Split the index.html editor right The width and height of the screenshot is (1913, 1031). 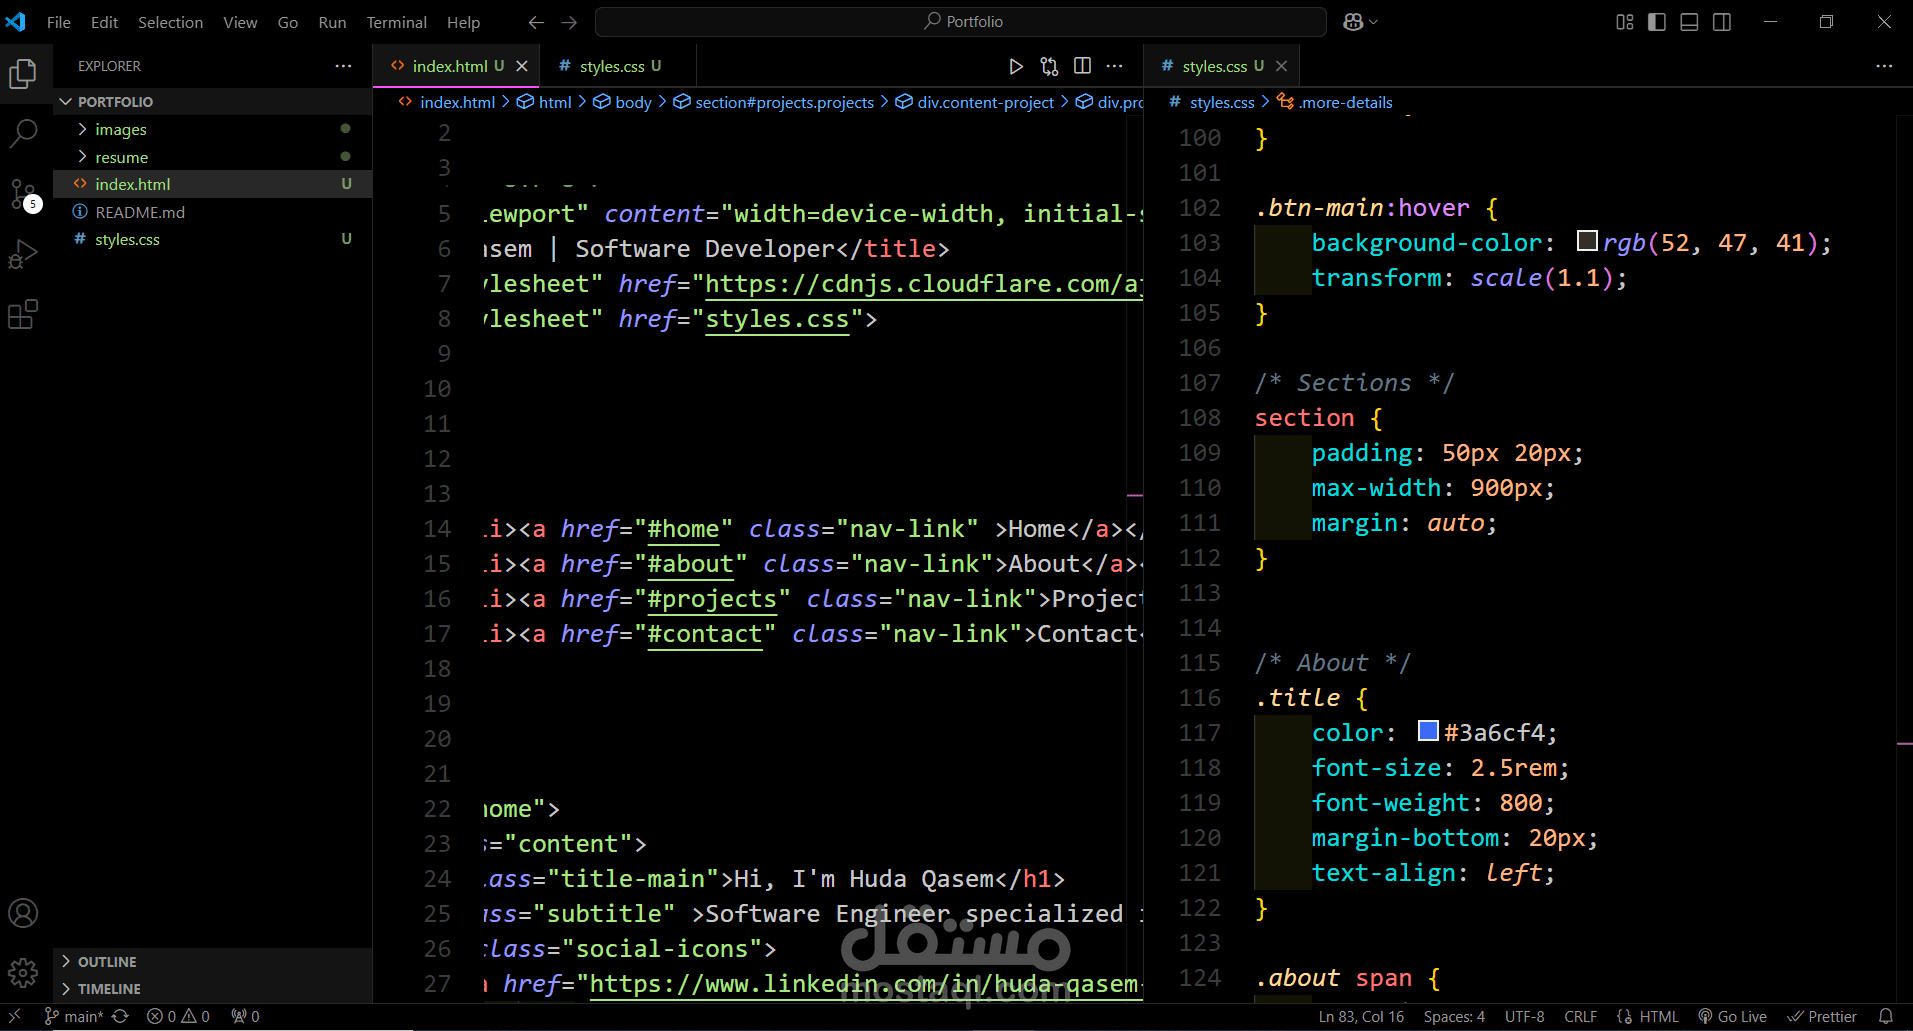1082,66
